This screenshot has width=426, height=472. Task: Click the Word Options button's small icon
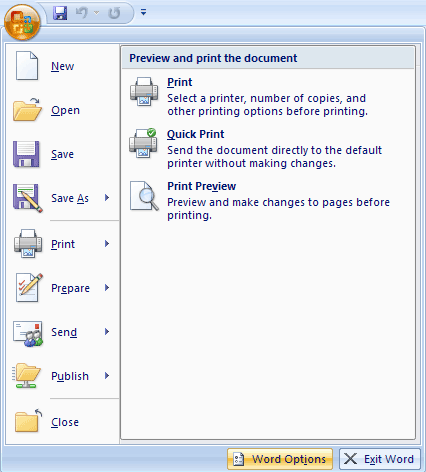[x=239, y=459]
